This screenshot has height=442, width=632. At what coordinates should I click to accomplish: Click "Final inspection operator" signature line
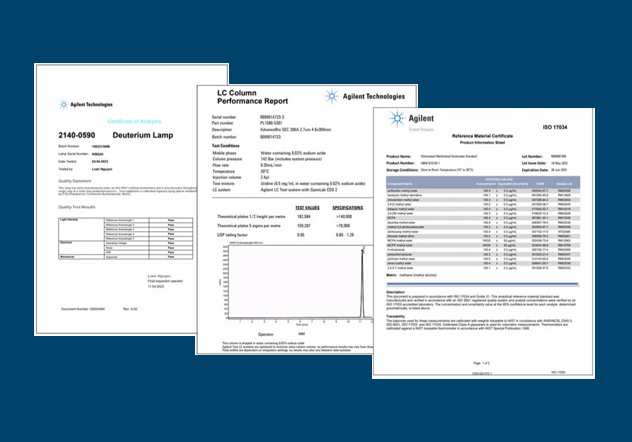click(x=165, y=281)
